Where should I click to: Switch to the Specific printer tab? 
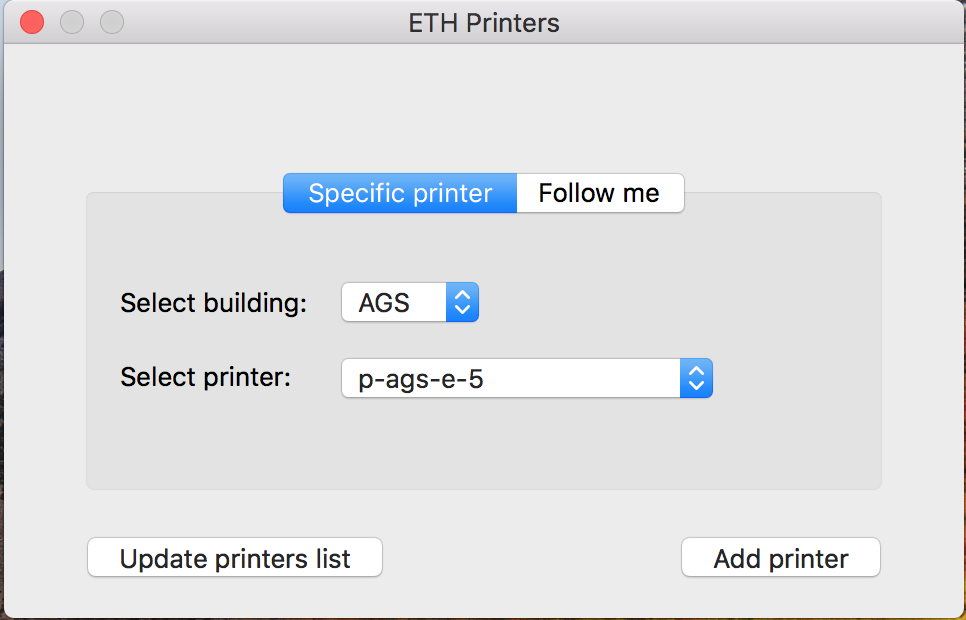coord(400,193)
